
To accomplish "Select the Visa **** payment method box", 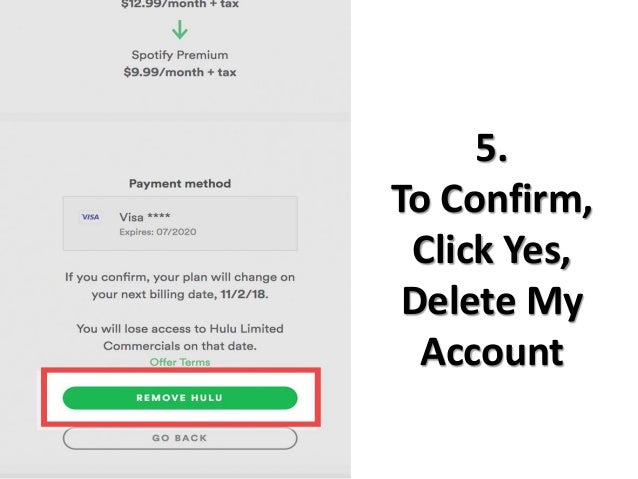I will [x=180, y=223].
